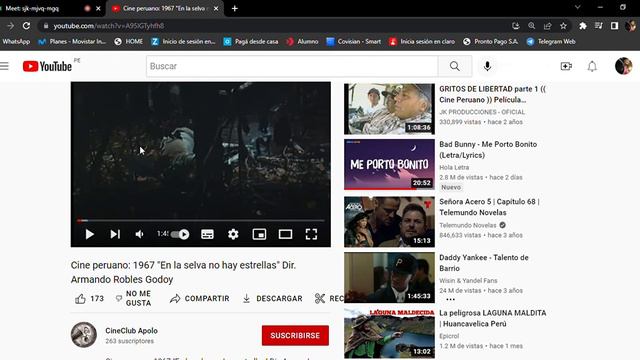This screenshot has height=360, width=640.
Task: Open GRITOS DE LIBERTAD video thumbnail
Action: pos(389,109)
